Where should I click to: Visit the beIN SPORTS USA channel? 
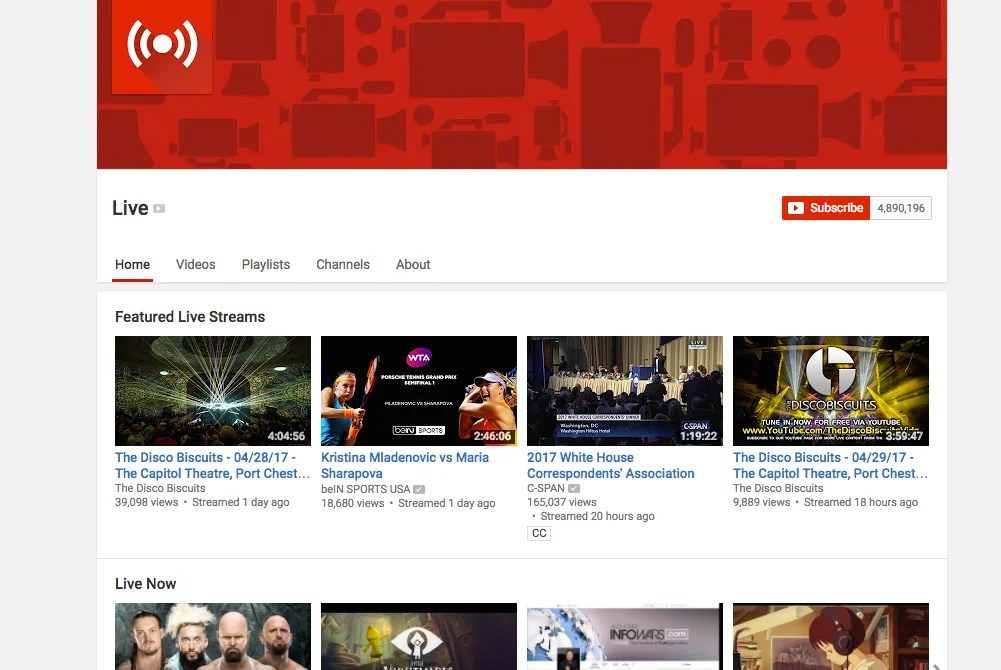pyautogui.click(x=365, y=489)
